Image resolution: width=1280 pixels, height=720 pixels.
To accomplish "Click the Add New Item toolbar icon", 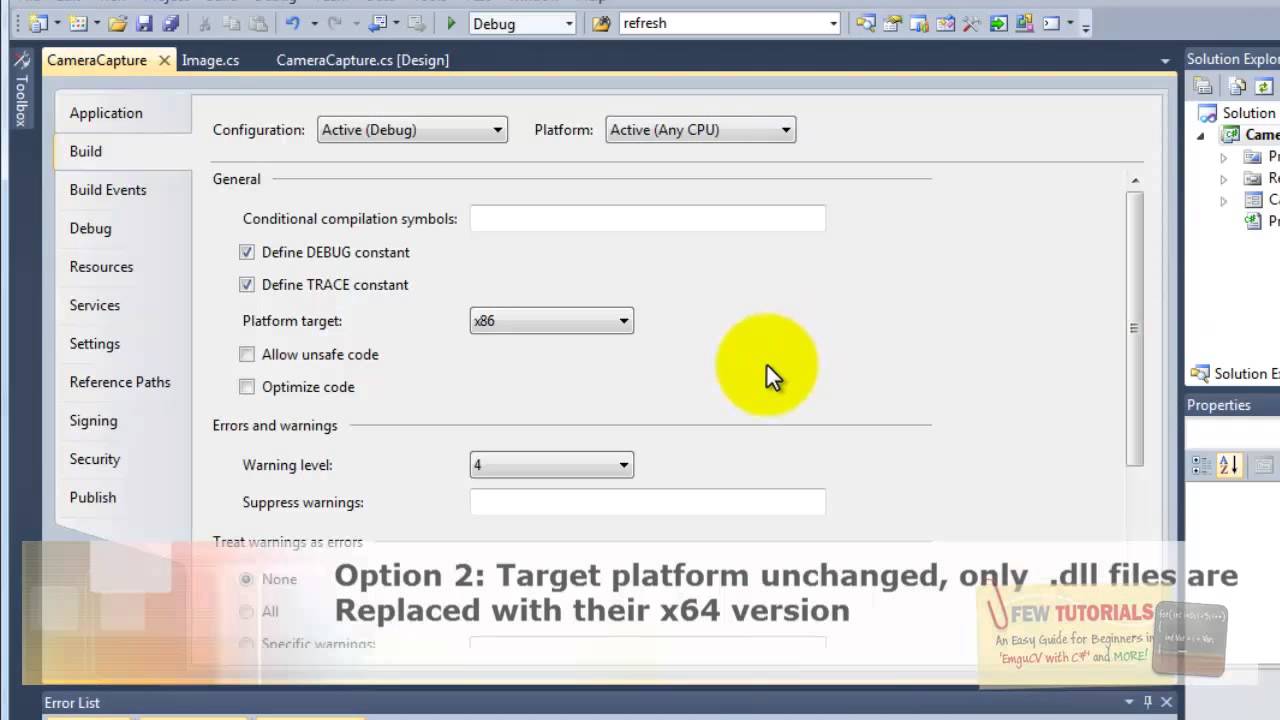I will [78, 23].
